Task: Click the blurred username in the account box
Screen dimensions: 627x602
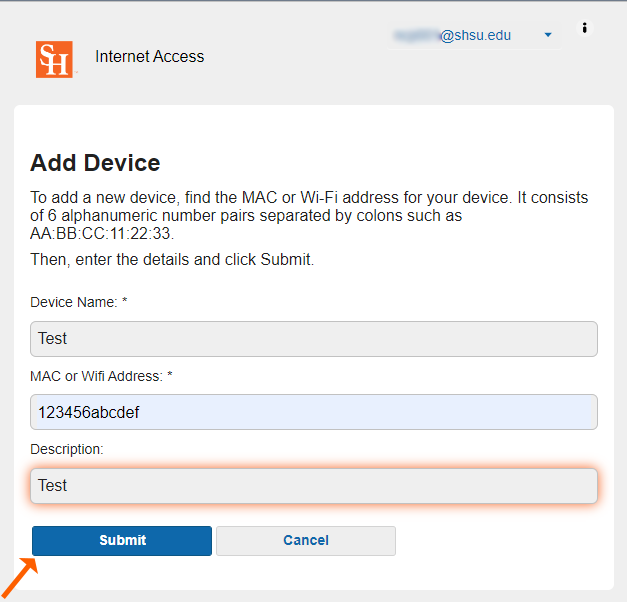Action: [415, 35]
